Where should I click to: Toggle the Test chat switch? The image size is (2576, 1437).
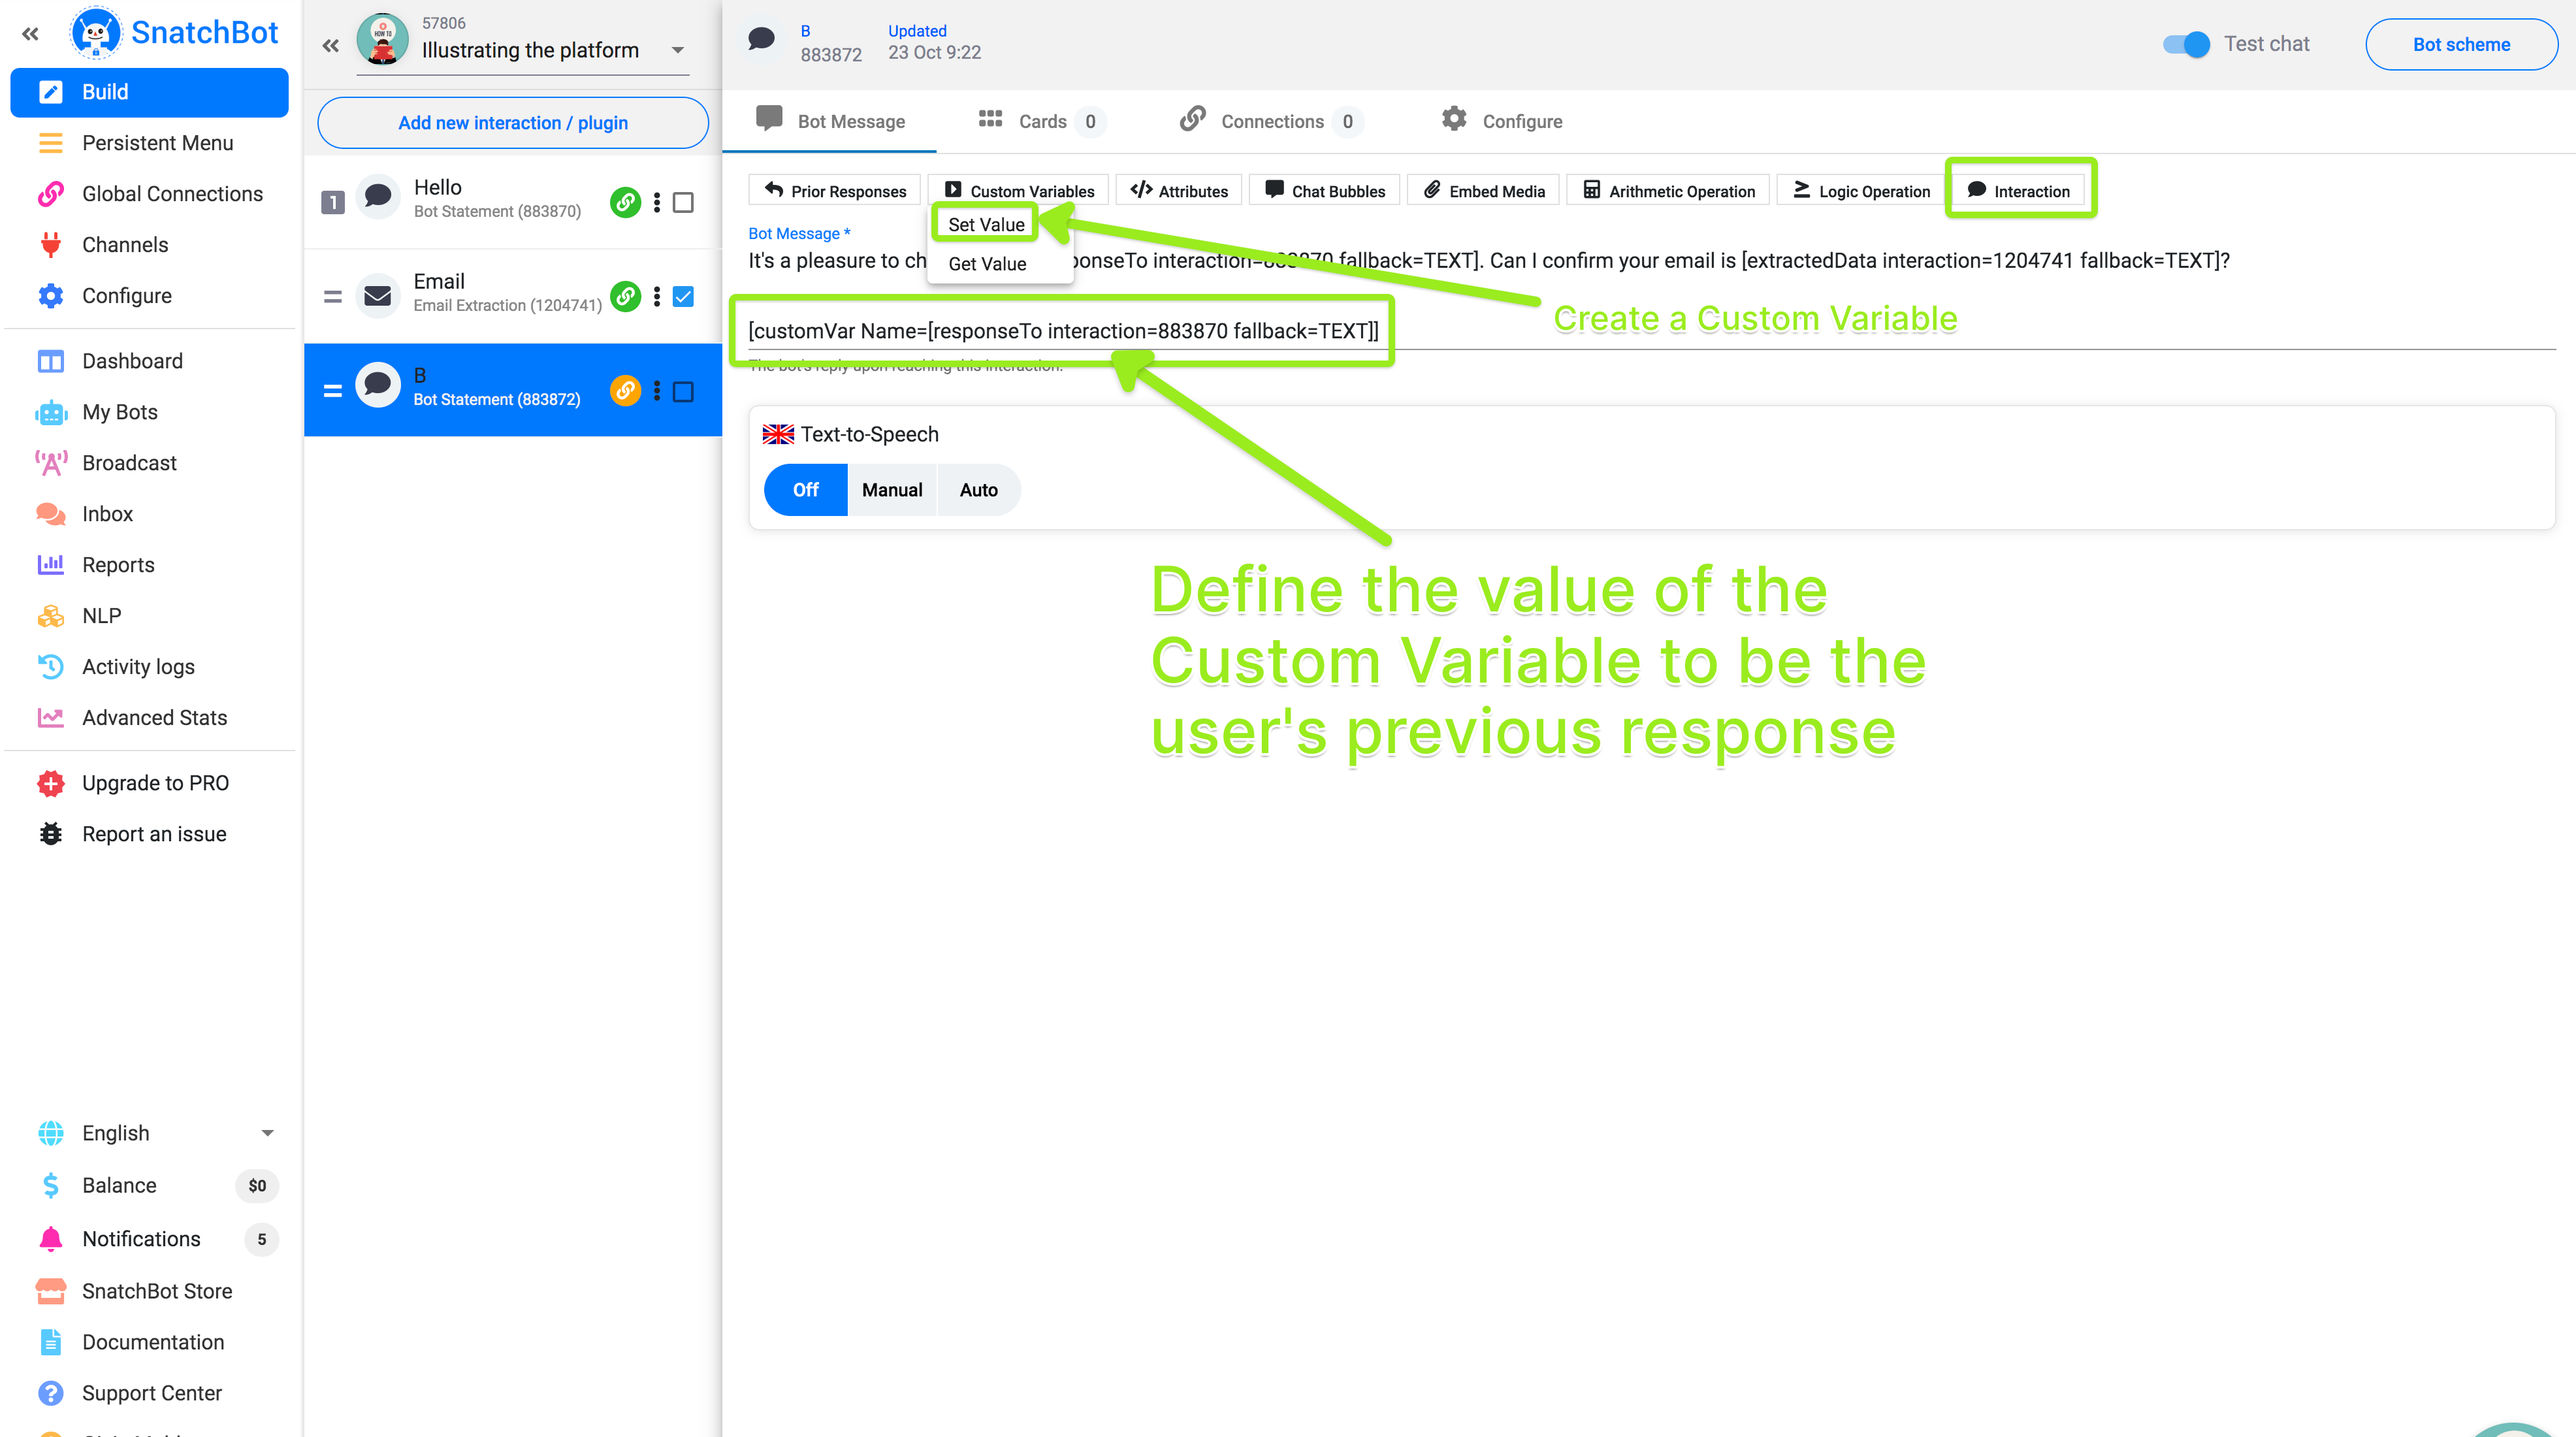2186,44
